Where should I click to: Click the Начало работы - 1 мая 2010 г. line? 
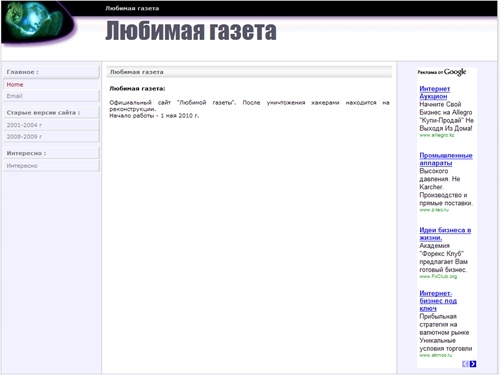click(x=154, y=116)
